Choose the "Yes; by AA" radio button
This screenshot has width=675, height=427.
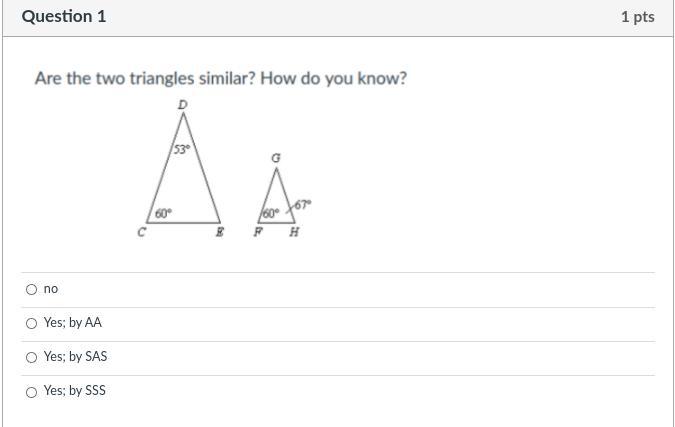(x=31, y=323)
